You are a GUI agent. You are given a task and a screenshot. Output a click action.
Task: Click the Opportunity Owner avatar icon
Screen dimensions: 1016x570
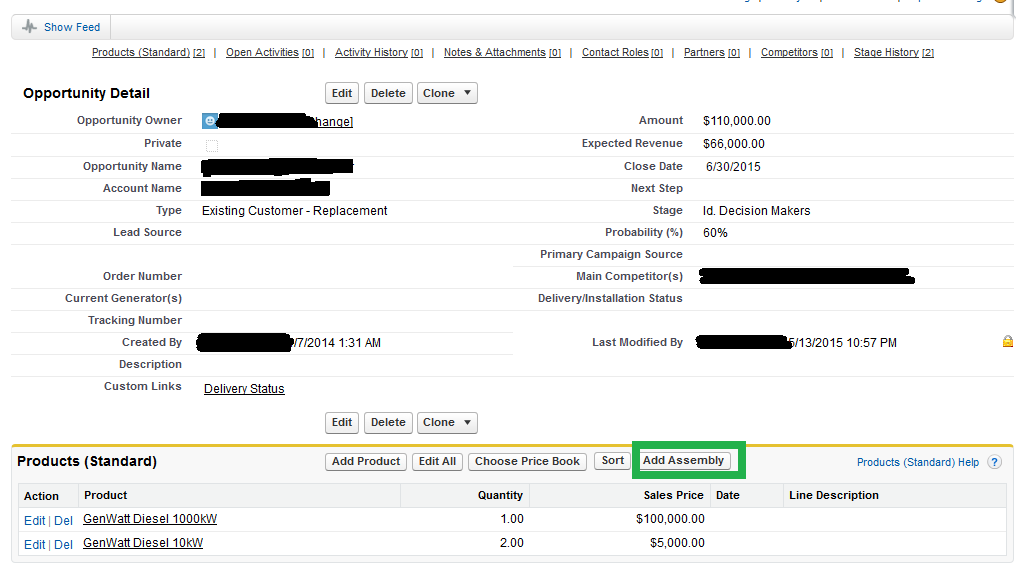pyautogui.click(x=209, y=121)
